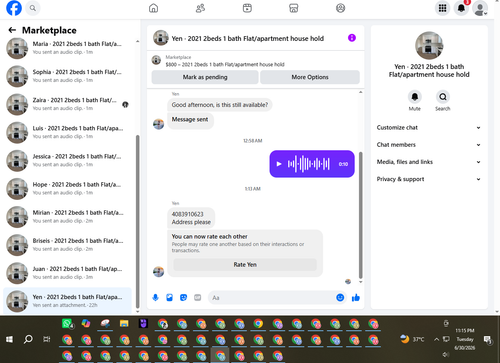Open Windows taskbar search
The width and height of the screenshot is (500, 363).
[28, 339]
